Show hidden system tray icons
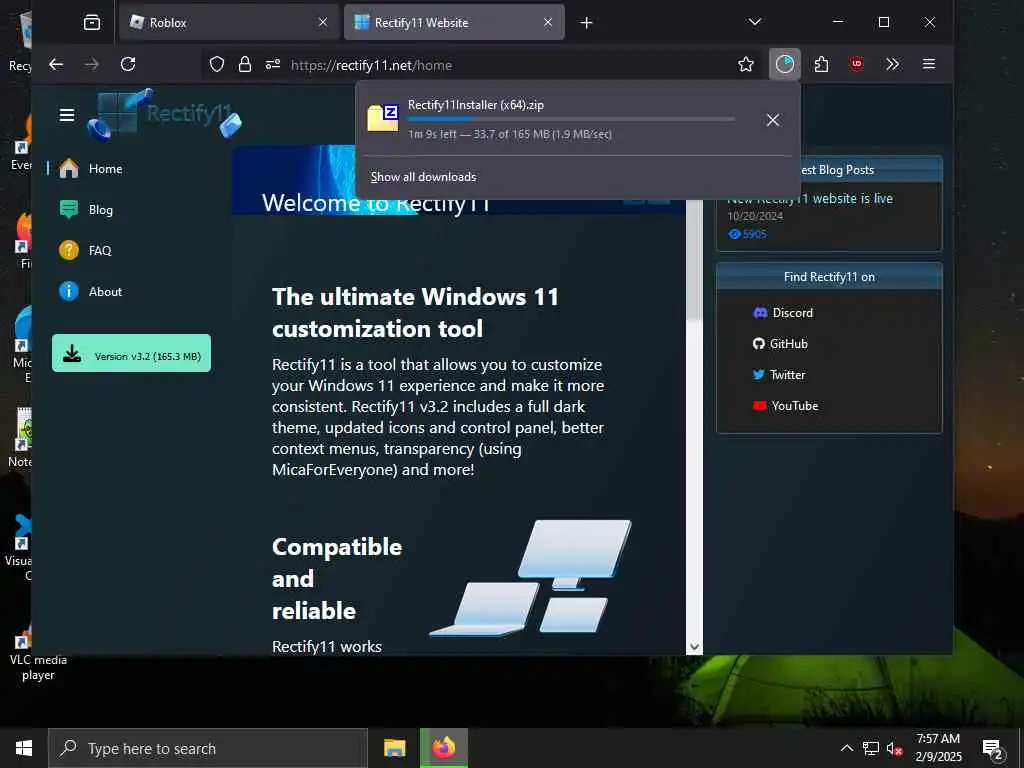The image size is (1024, 768). [846, 748]
